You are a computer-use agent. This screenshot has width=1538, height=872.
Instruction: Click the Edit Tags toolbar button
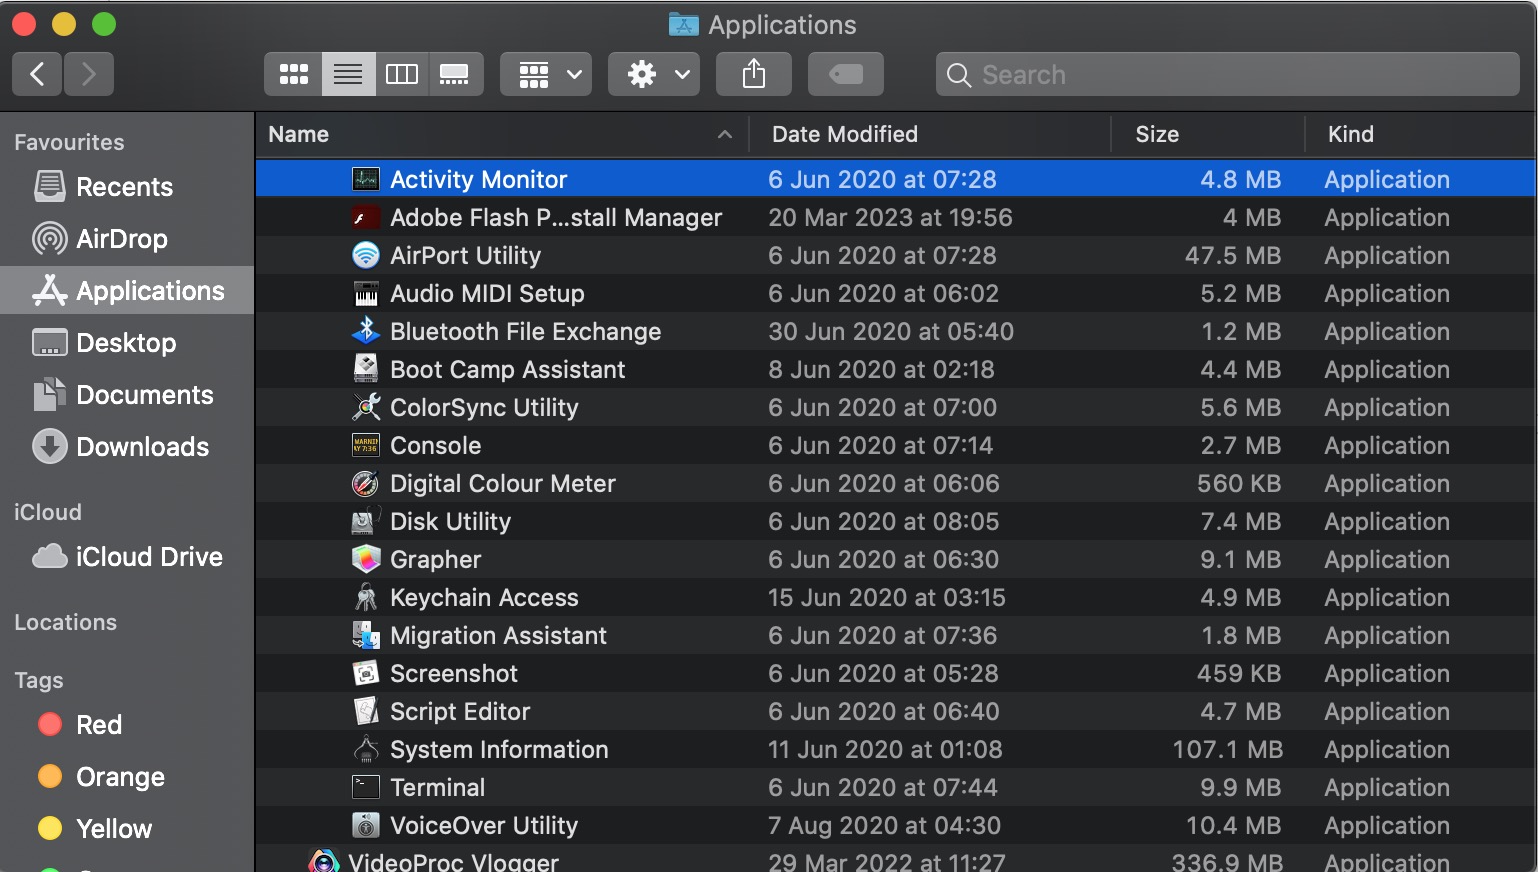pyautogui.click(x=846, y=74)
